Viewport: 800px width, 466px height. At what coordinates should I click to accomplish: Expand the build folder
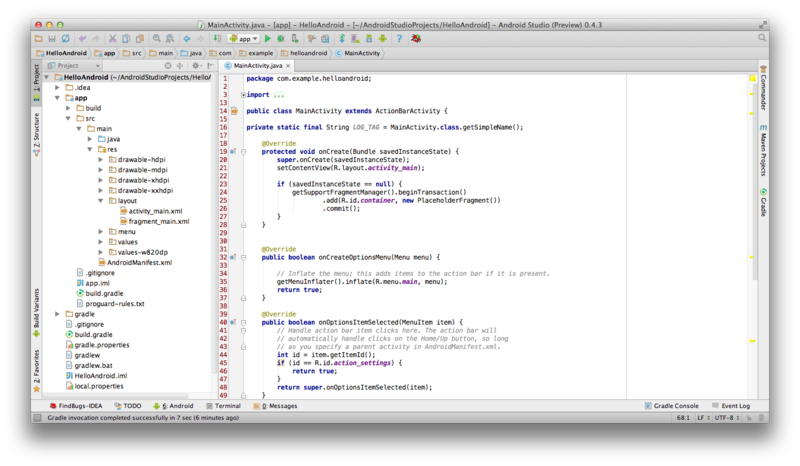pos(68,108)
